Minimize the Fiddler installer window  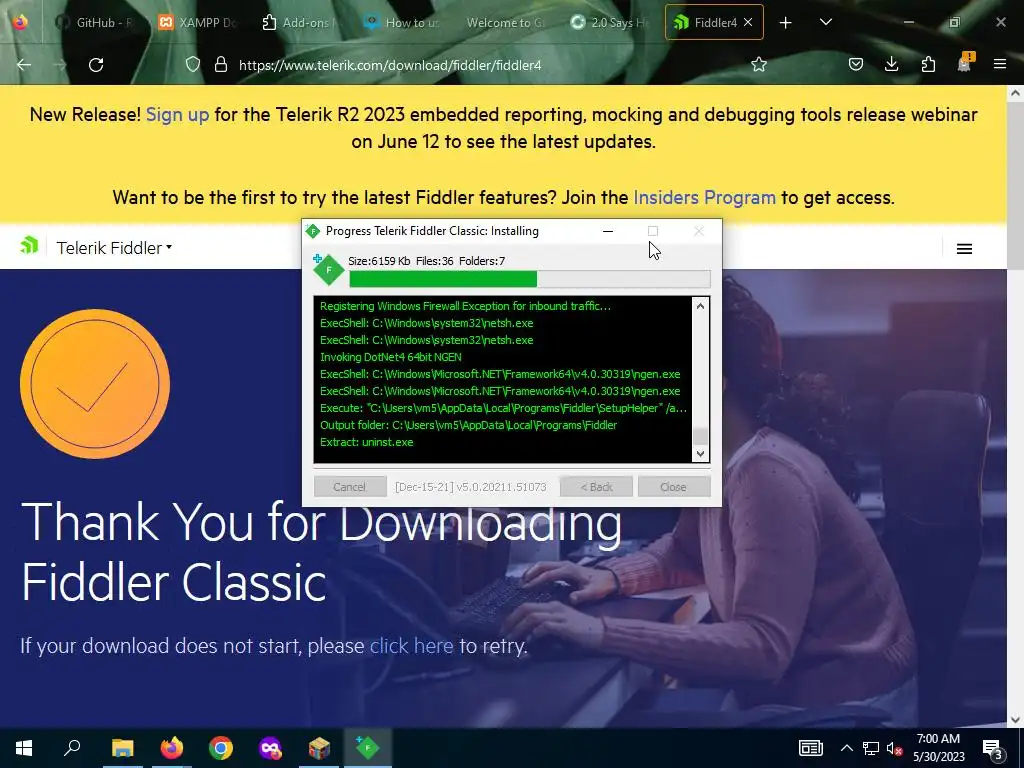[607, 231]
